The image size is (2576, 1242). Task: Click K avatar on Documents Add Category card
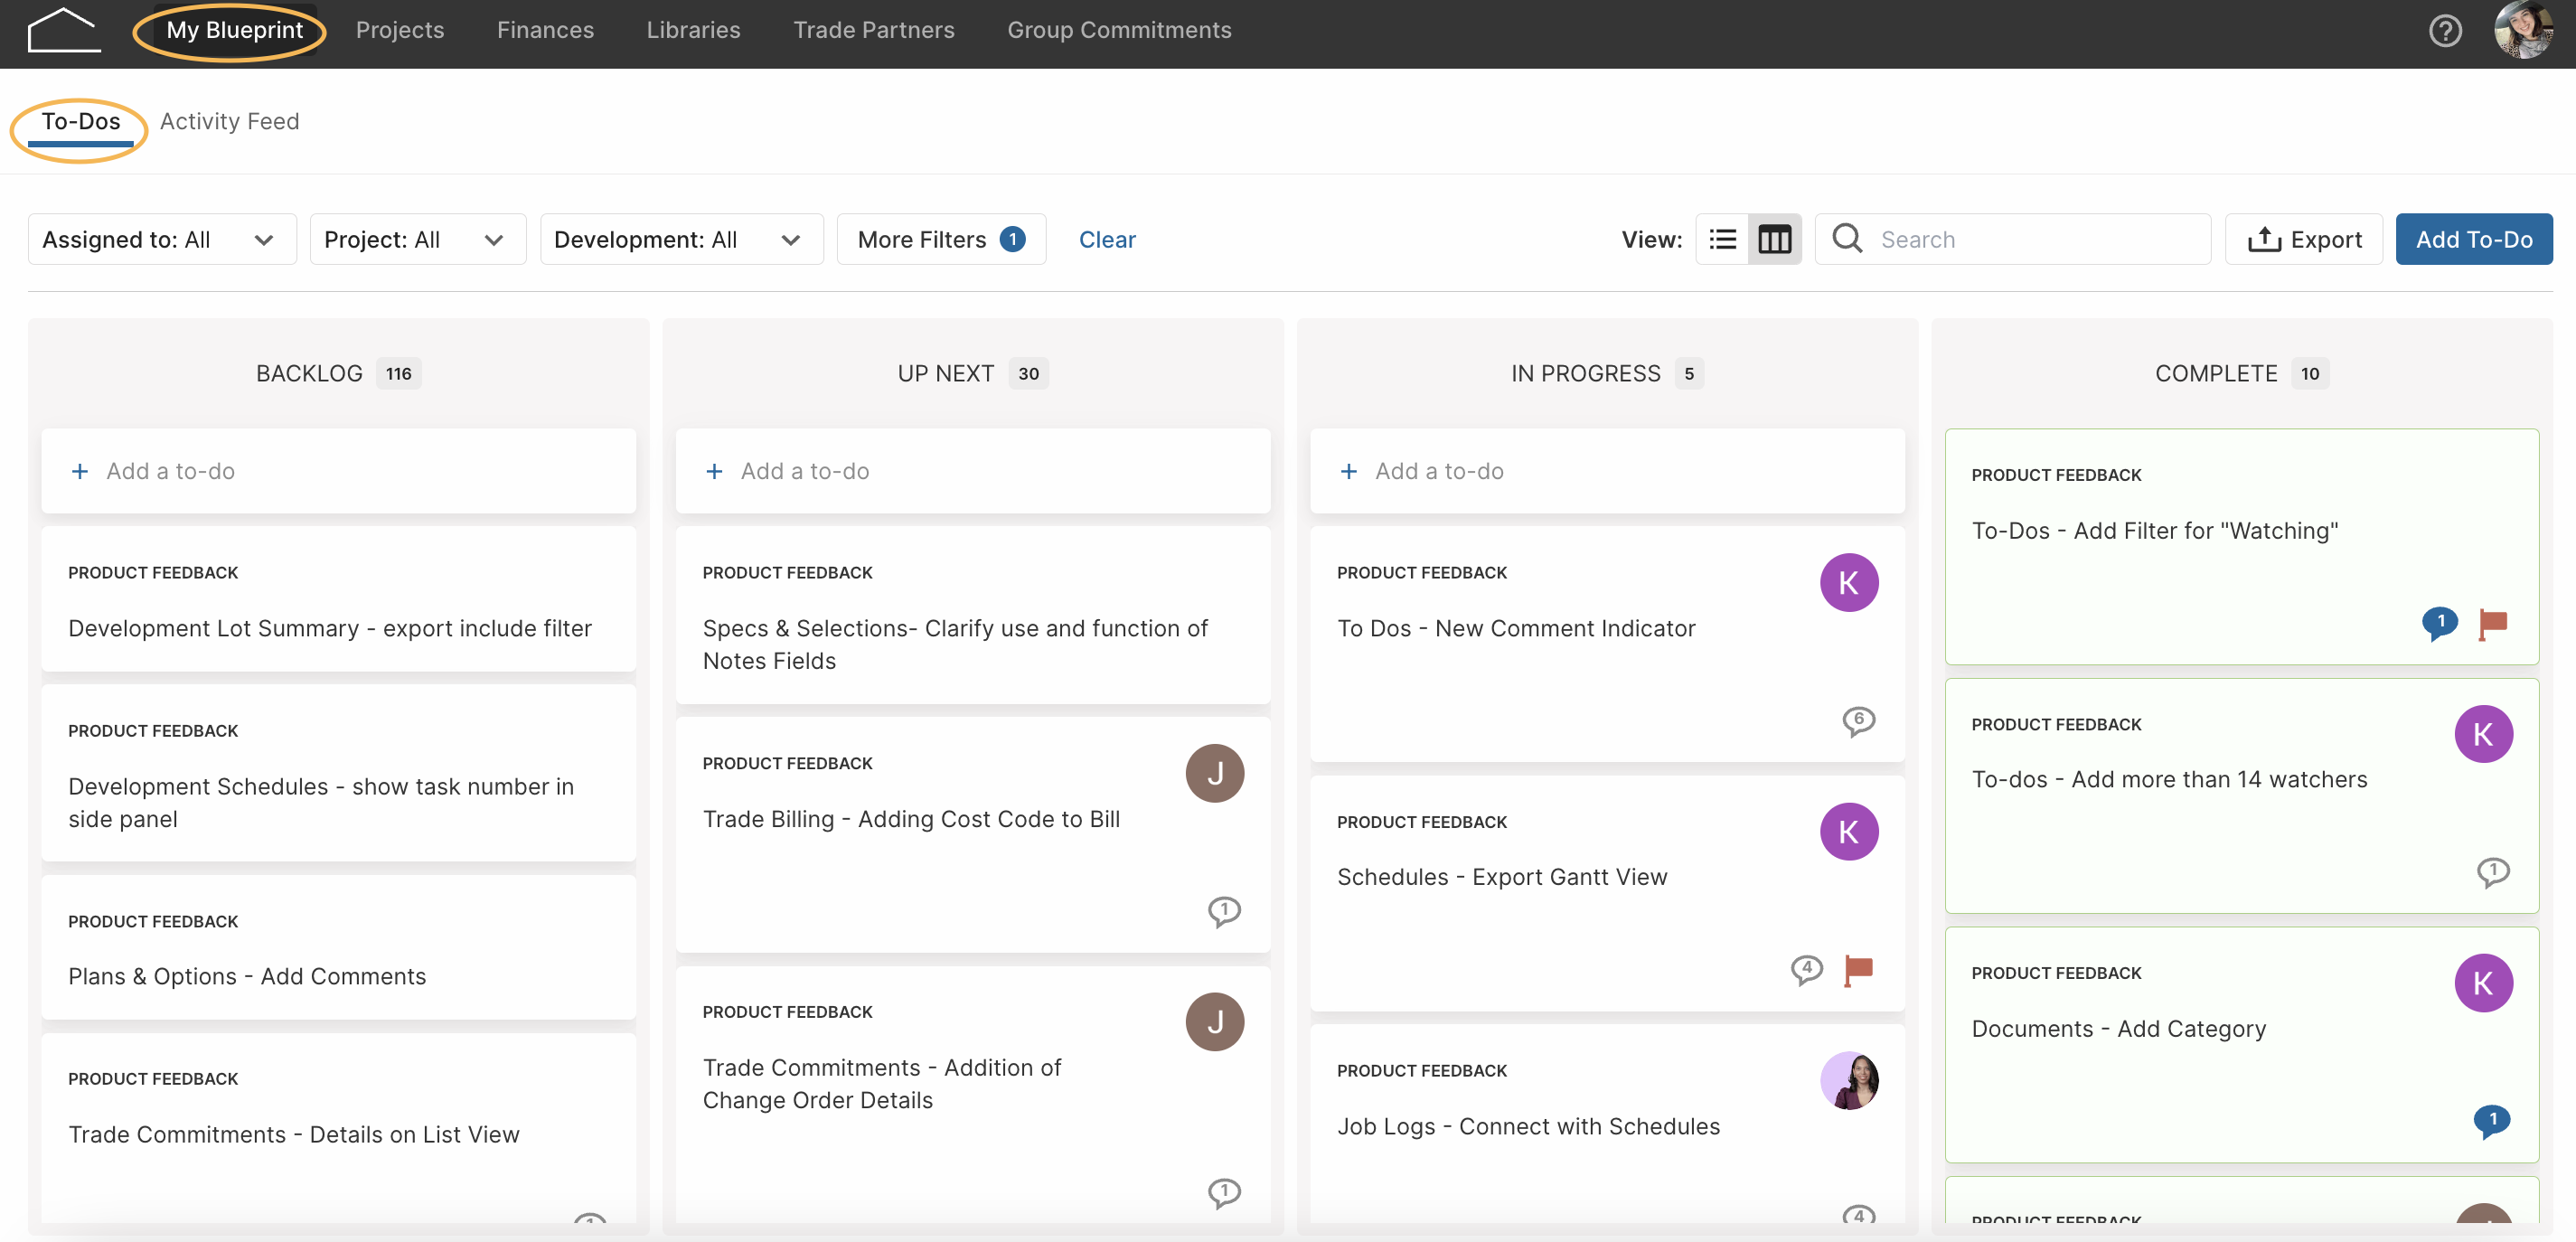pos(2483,983)
